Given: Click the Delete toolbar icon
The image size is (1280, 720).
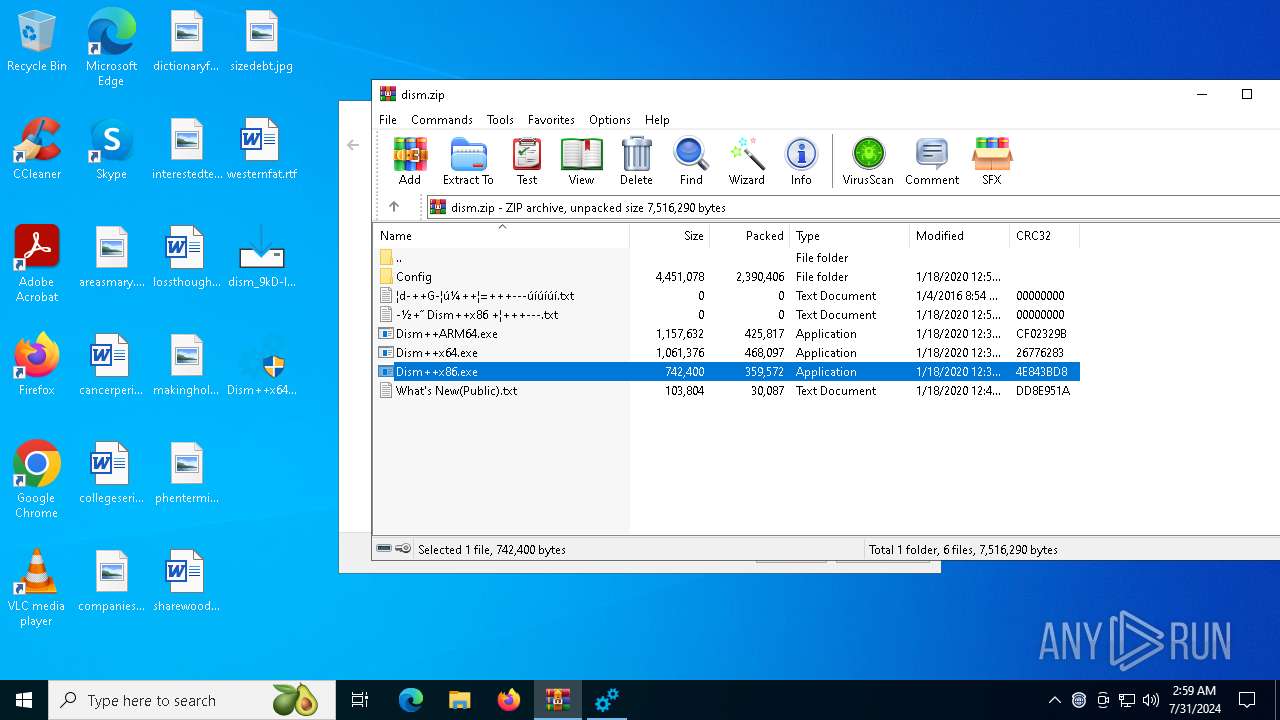Looking at the screenshot, I should (x=636, y=161).
